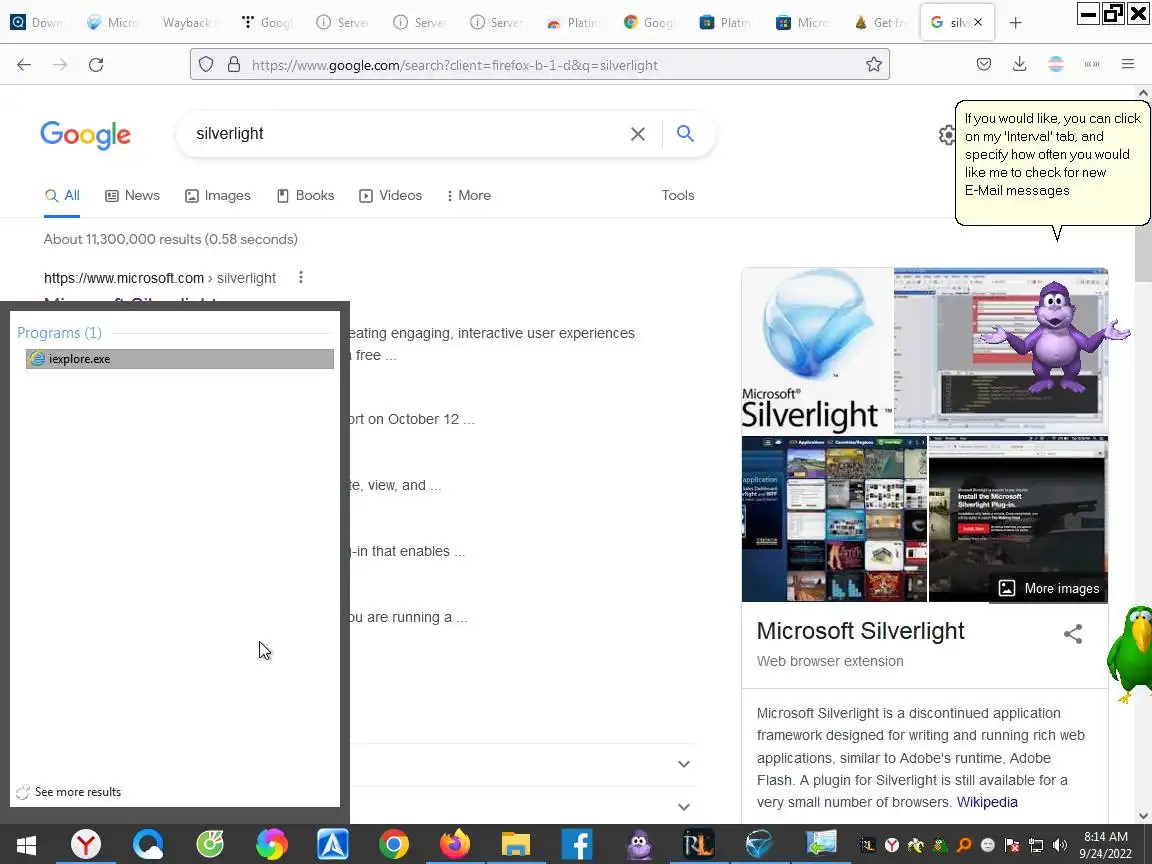1152x864 pixels.
Task: Submit search with the magnifying glass icon
Action: [x=685, y=133]
